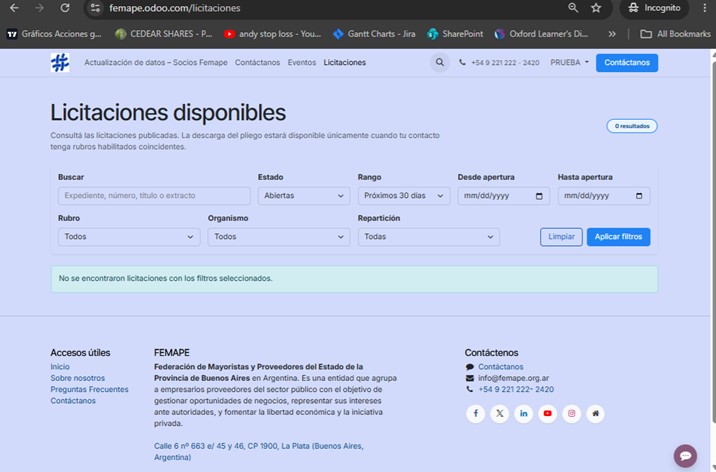Click the blue Contáctanos header button
This screenshot has width=716, height=472.
tap(627, 63)
